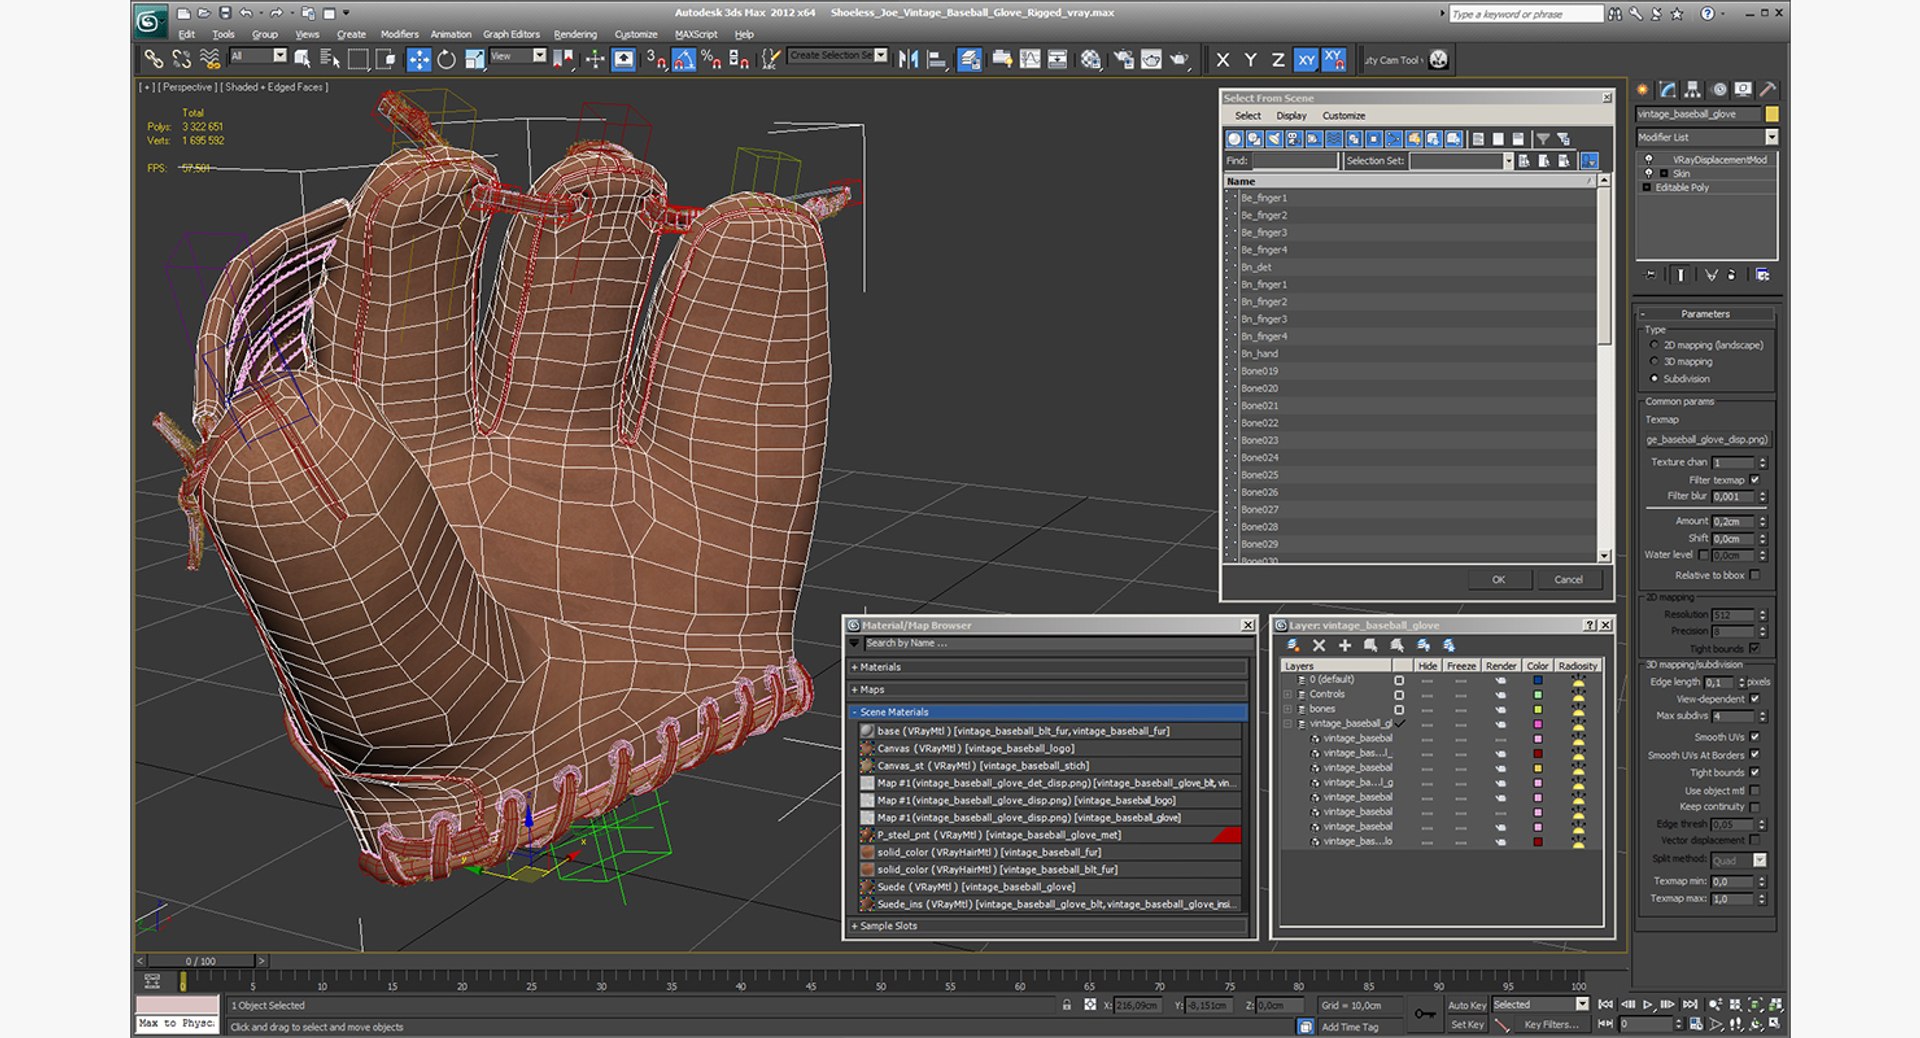Open the Utilities hammer panel tab
This screenshot has height=1038, width=1920.
point(1767,89)
